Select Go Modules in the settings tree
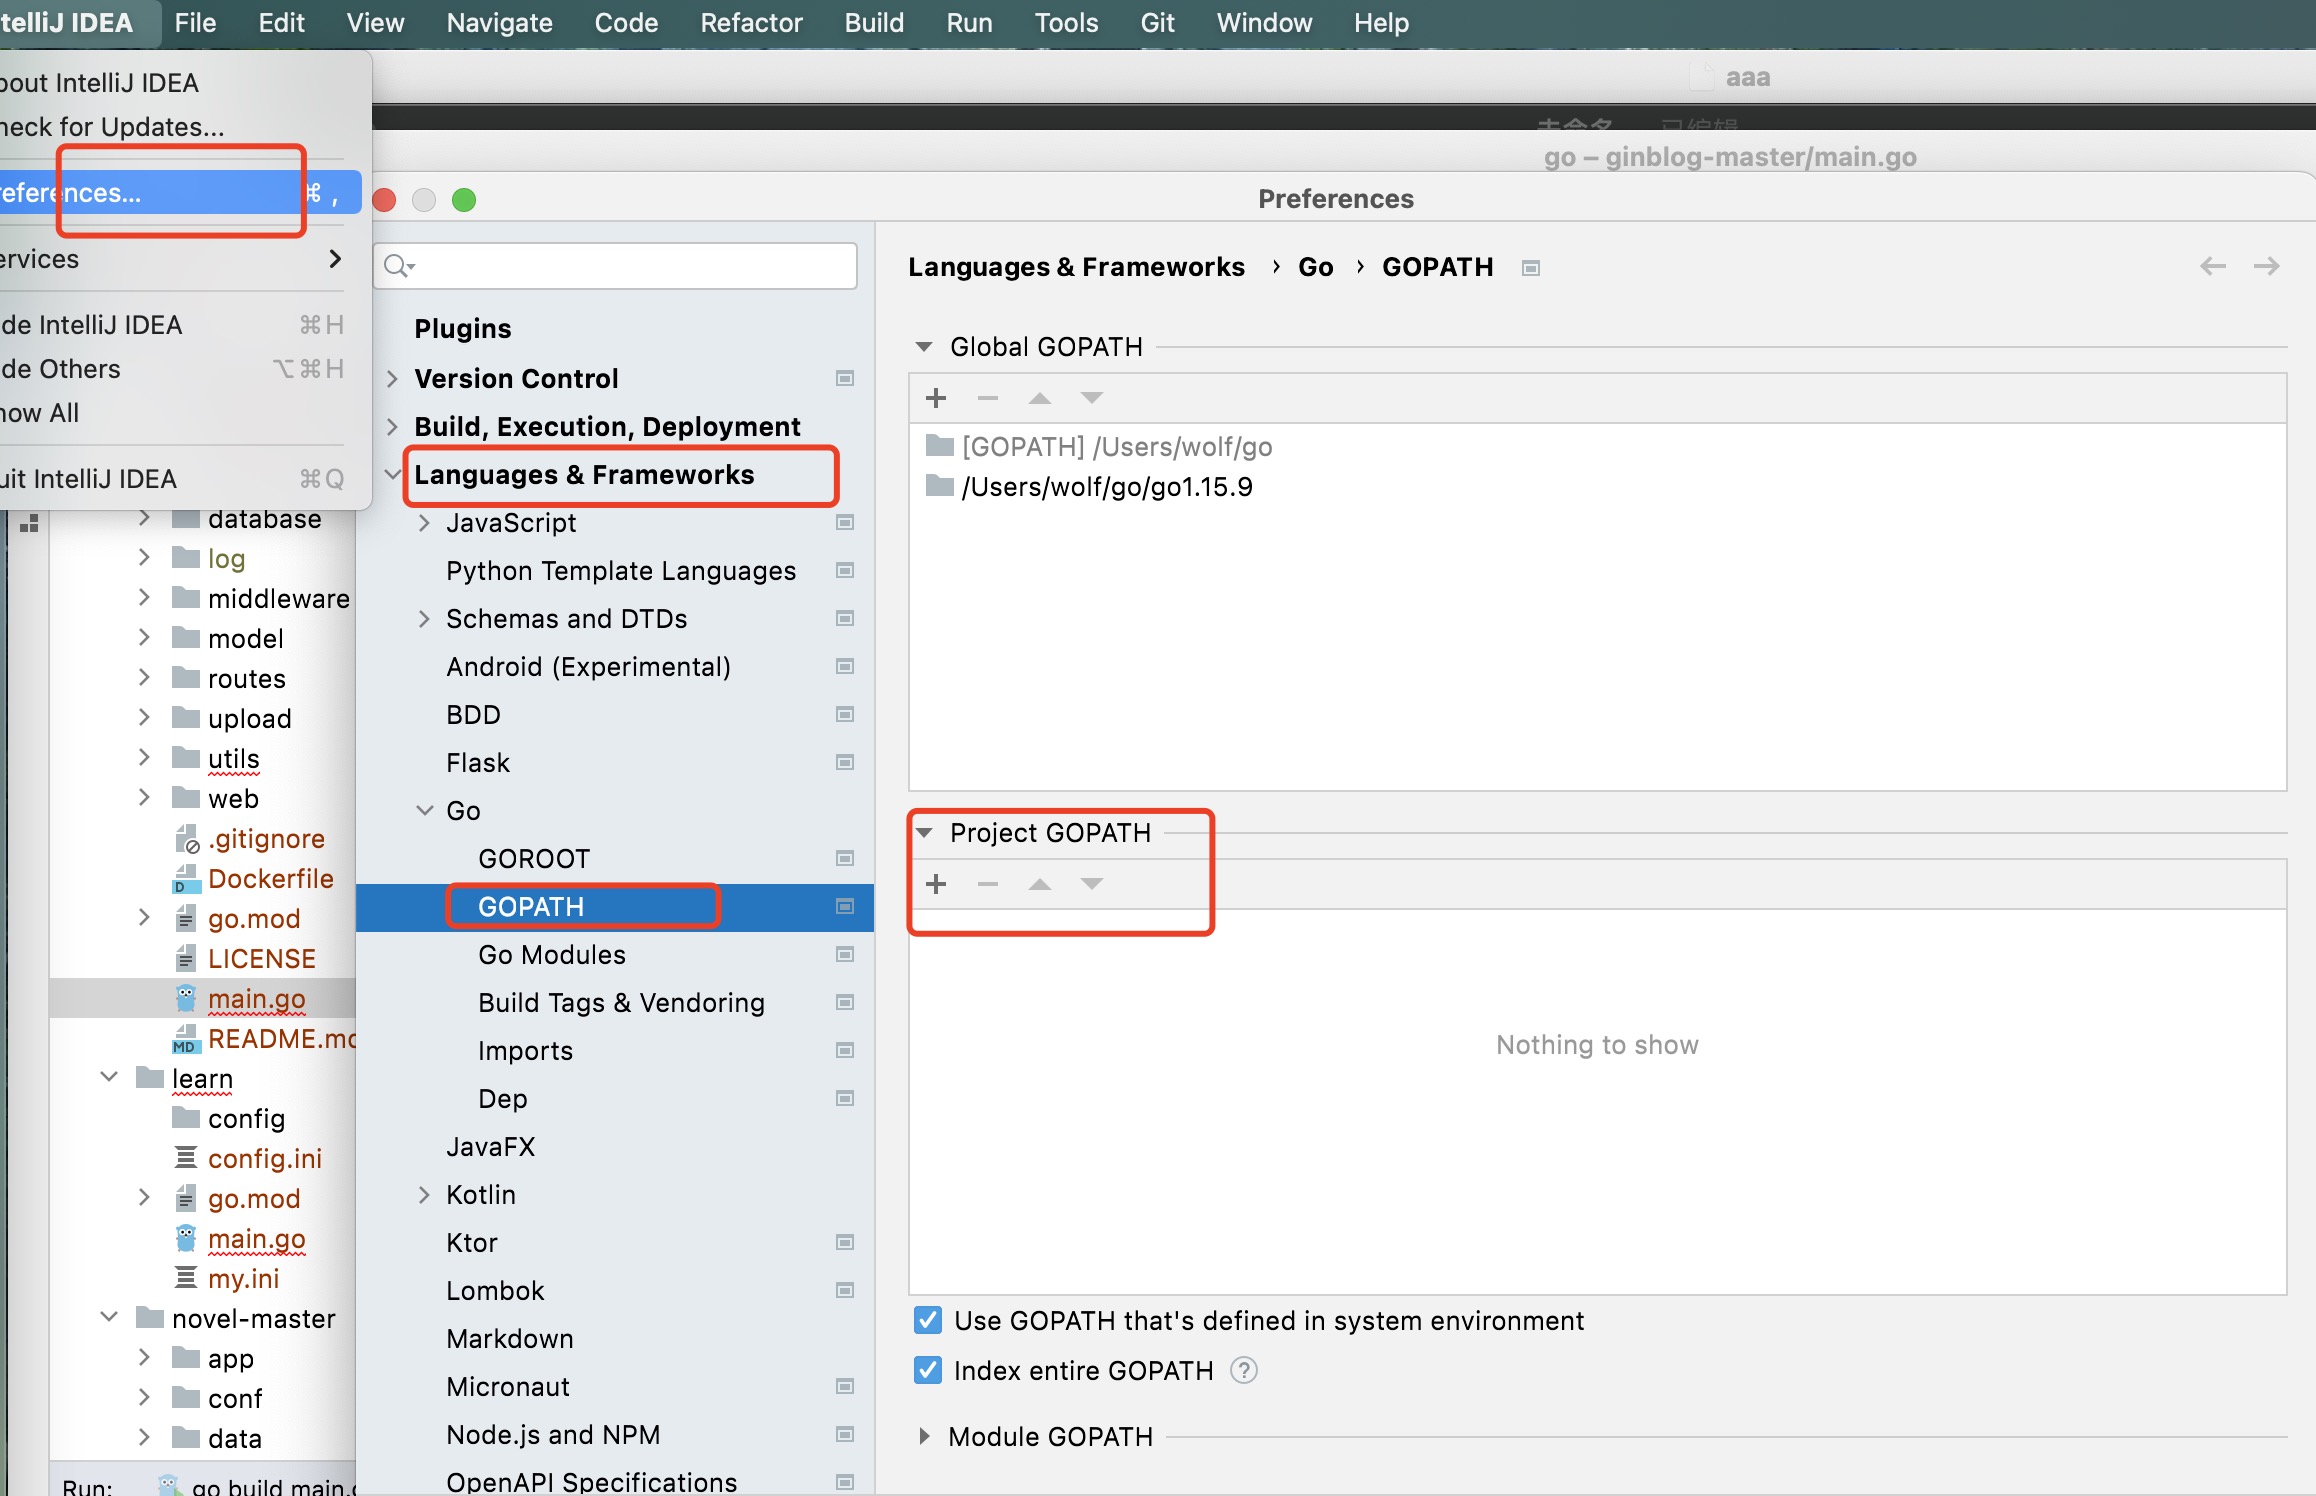This screenshot has height=1496, width=2316. pyautogui.click(x=552, y=955)
